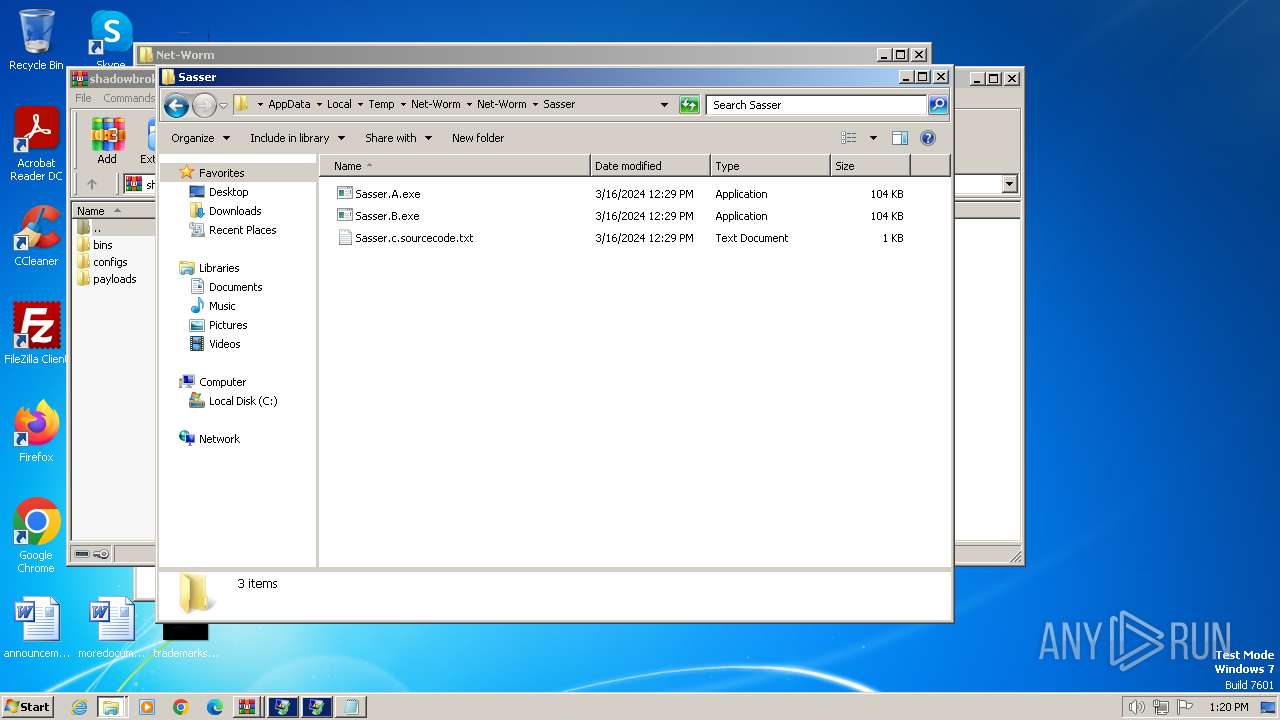
Task: Open the Organize dropdown menu
Action: click(x=200, y=138)
